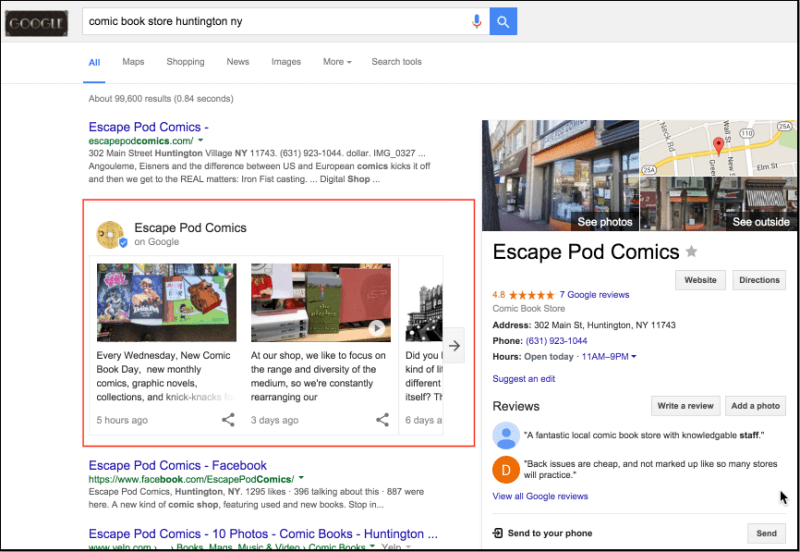
Task: Click See outside street view image
Action: [x=718, y=204]
